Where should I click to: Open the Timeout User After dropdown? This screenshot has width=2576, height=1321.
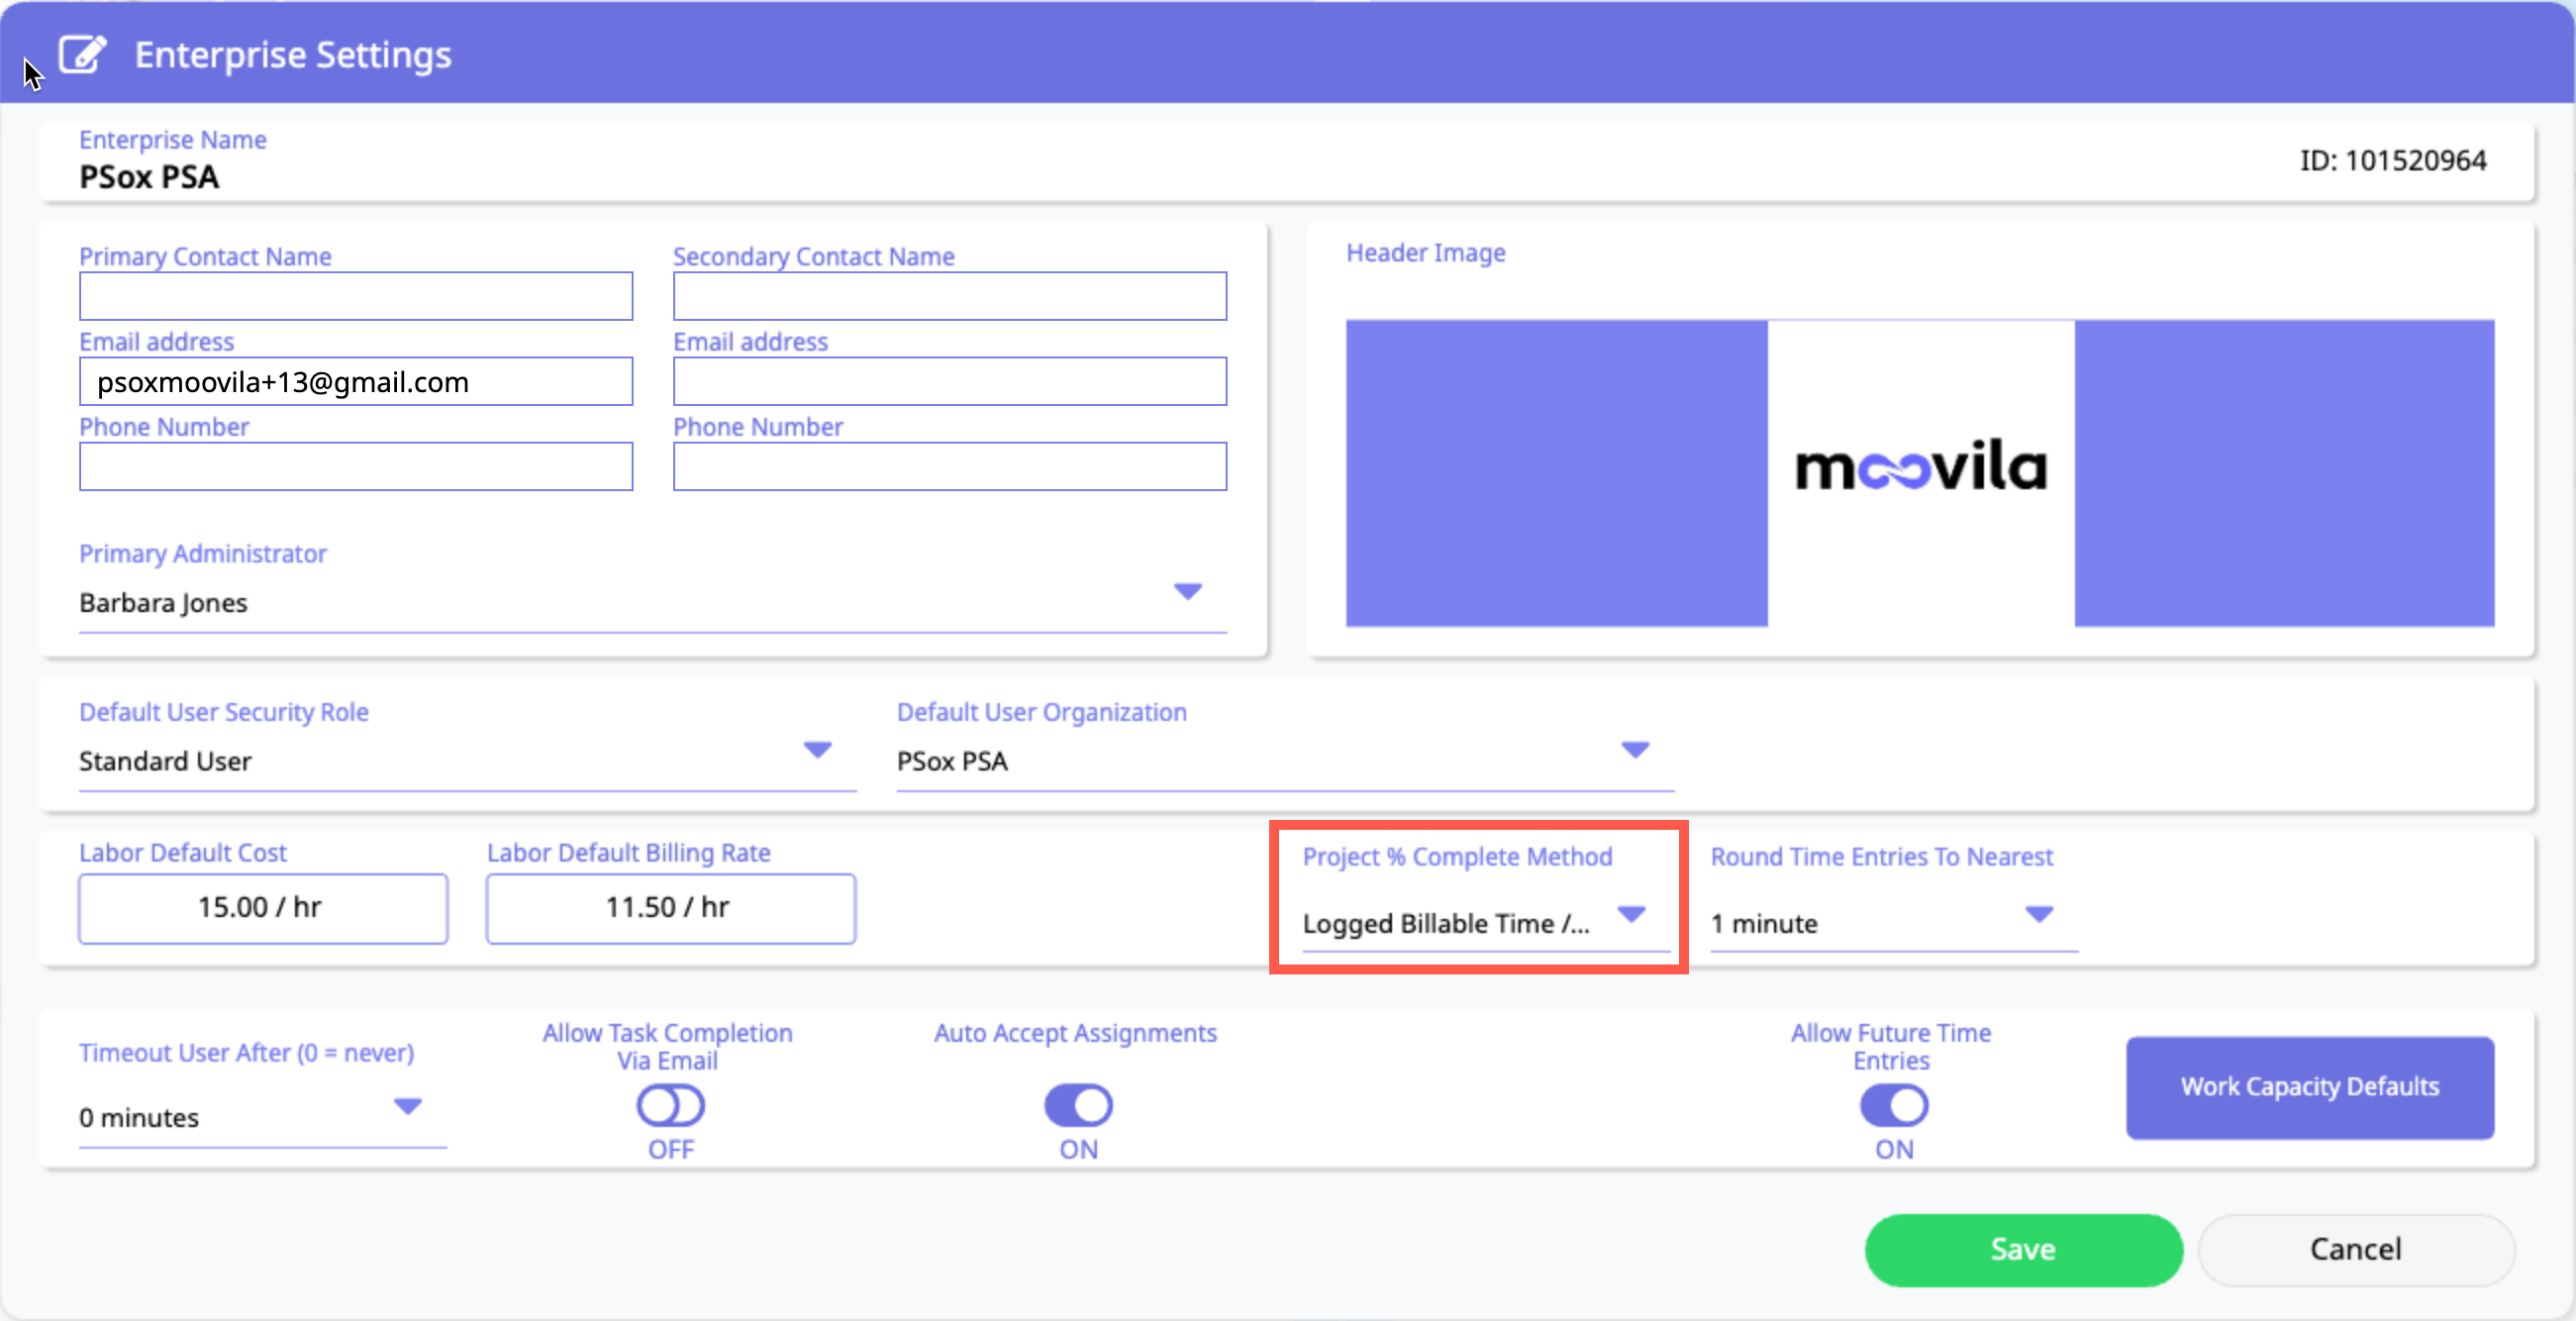[x=407, y=1107]
